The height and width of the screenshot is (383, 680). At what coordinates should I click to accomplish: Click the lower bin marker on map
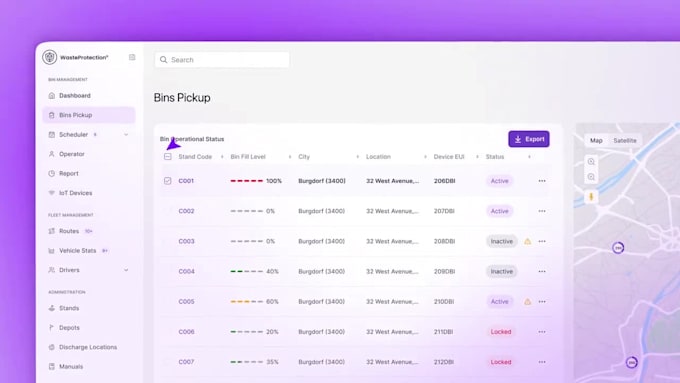tap(632, 362)
